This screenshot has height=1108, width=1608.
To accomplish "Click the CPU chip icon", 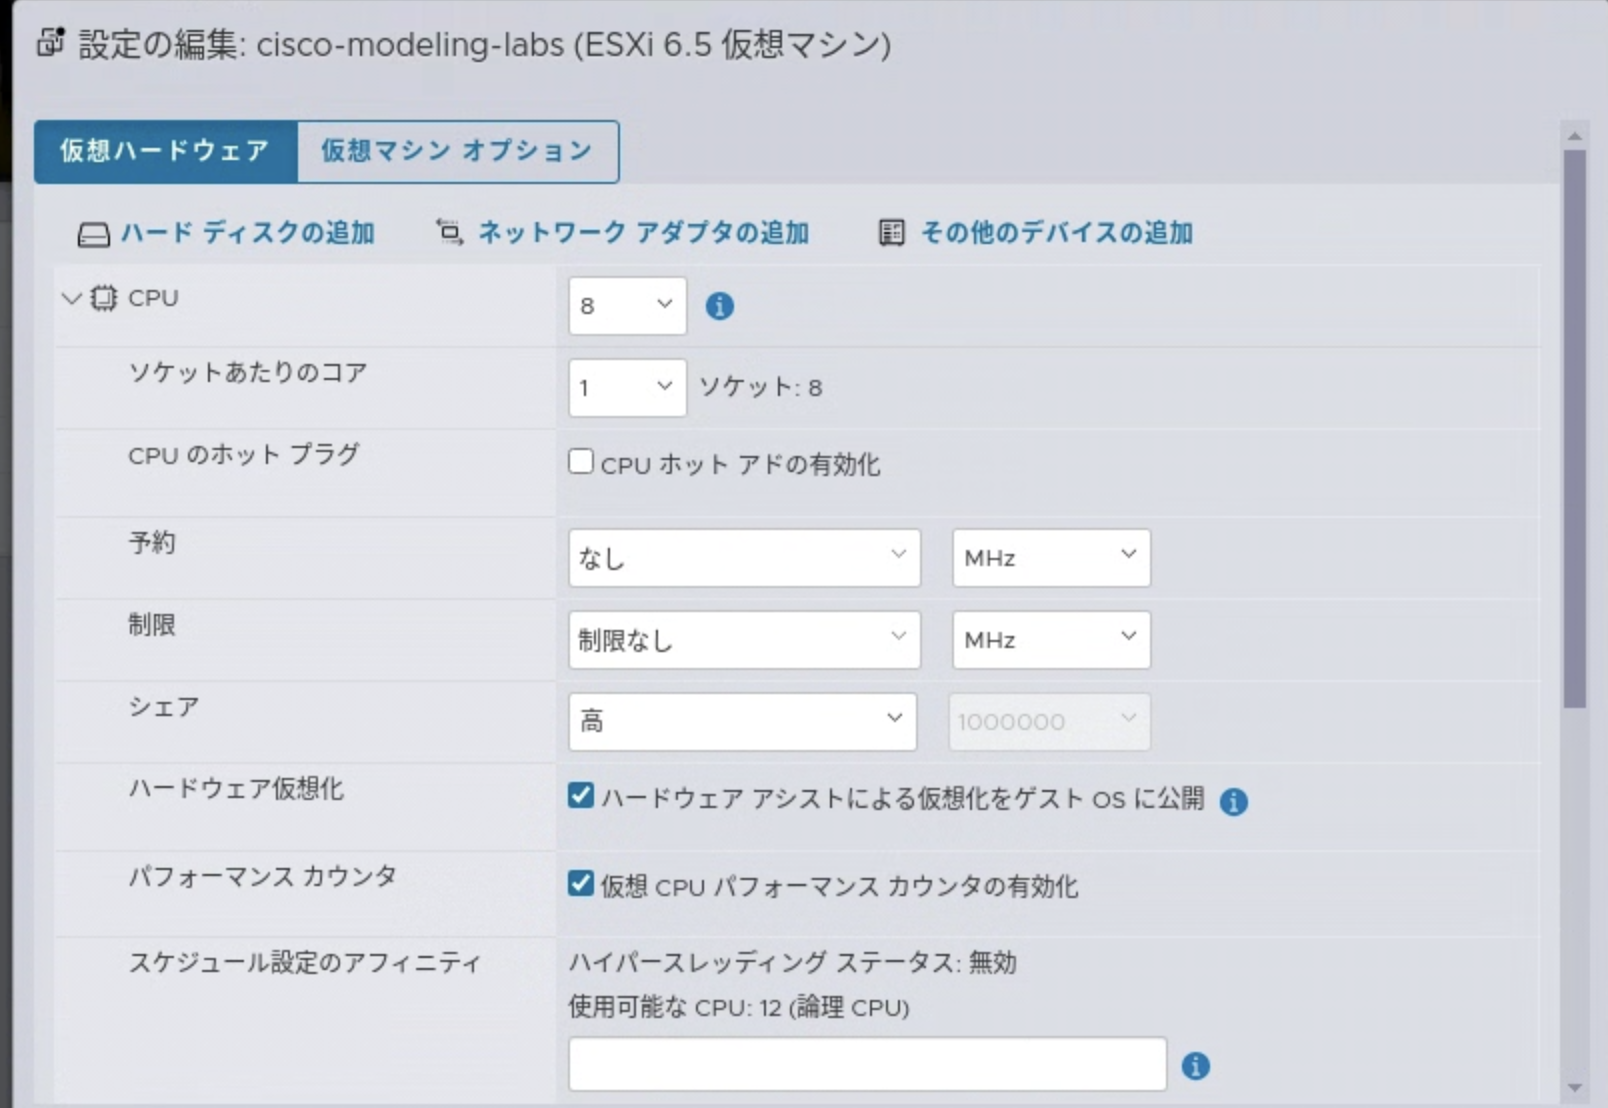I will [103, 298].
